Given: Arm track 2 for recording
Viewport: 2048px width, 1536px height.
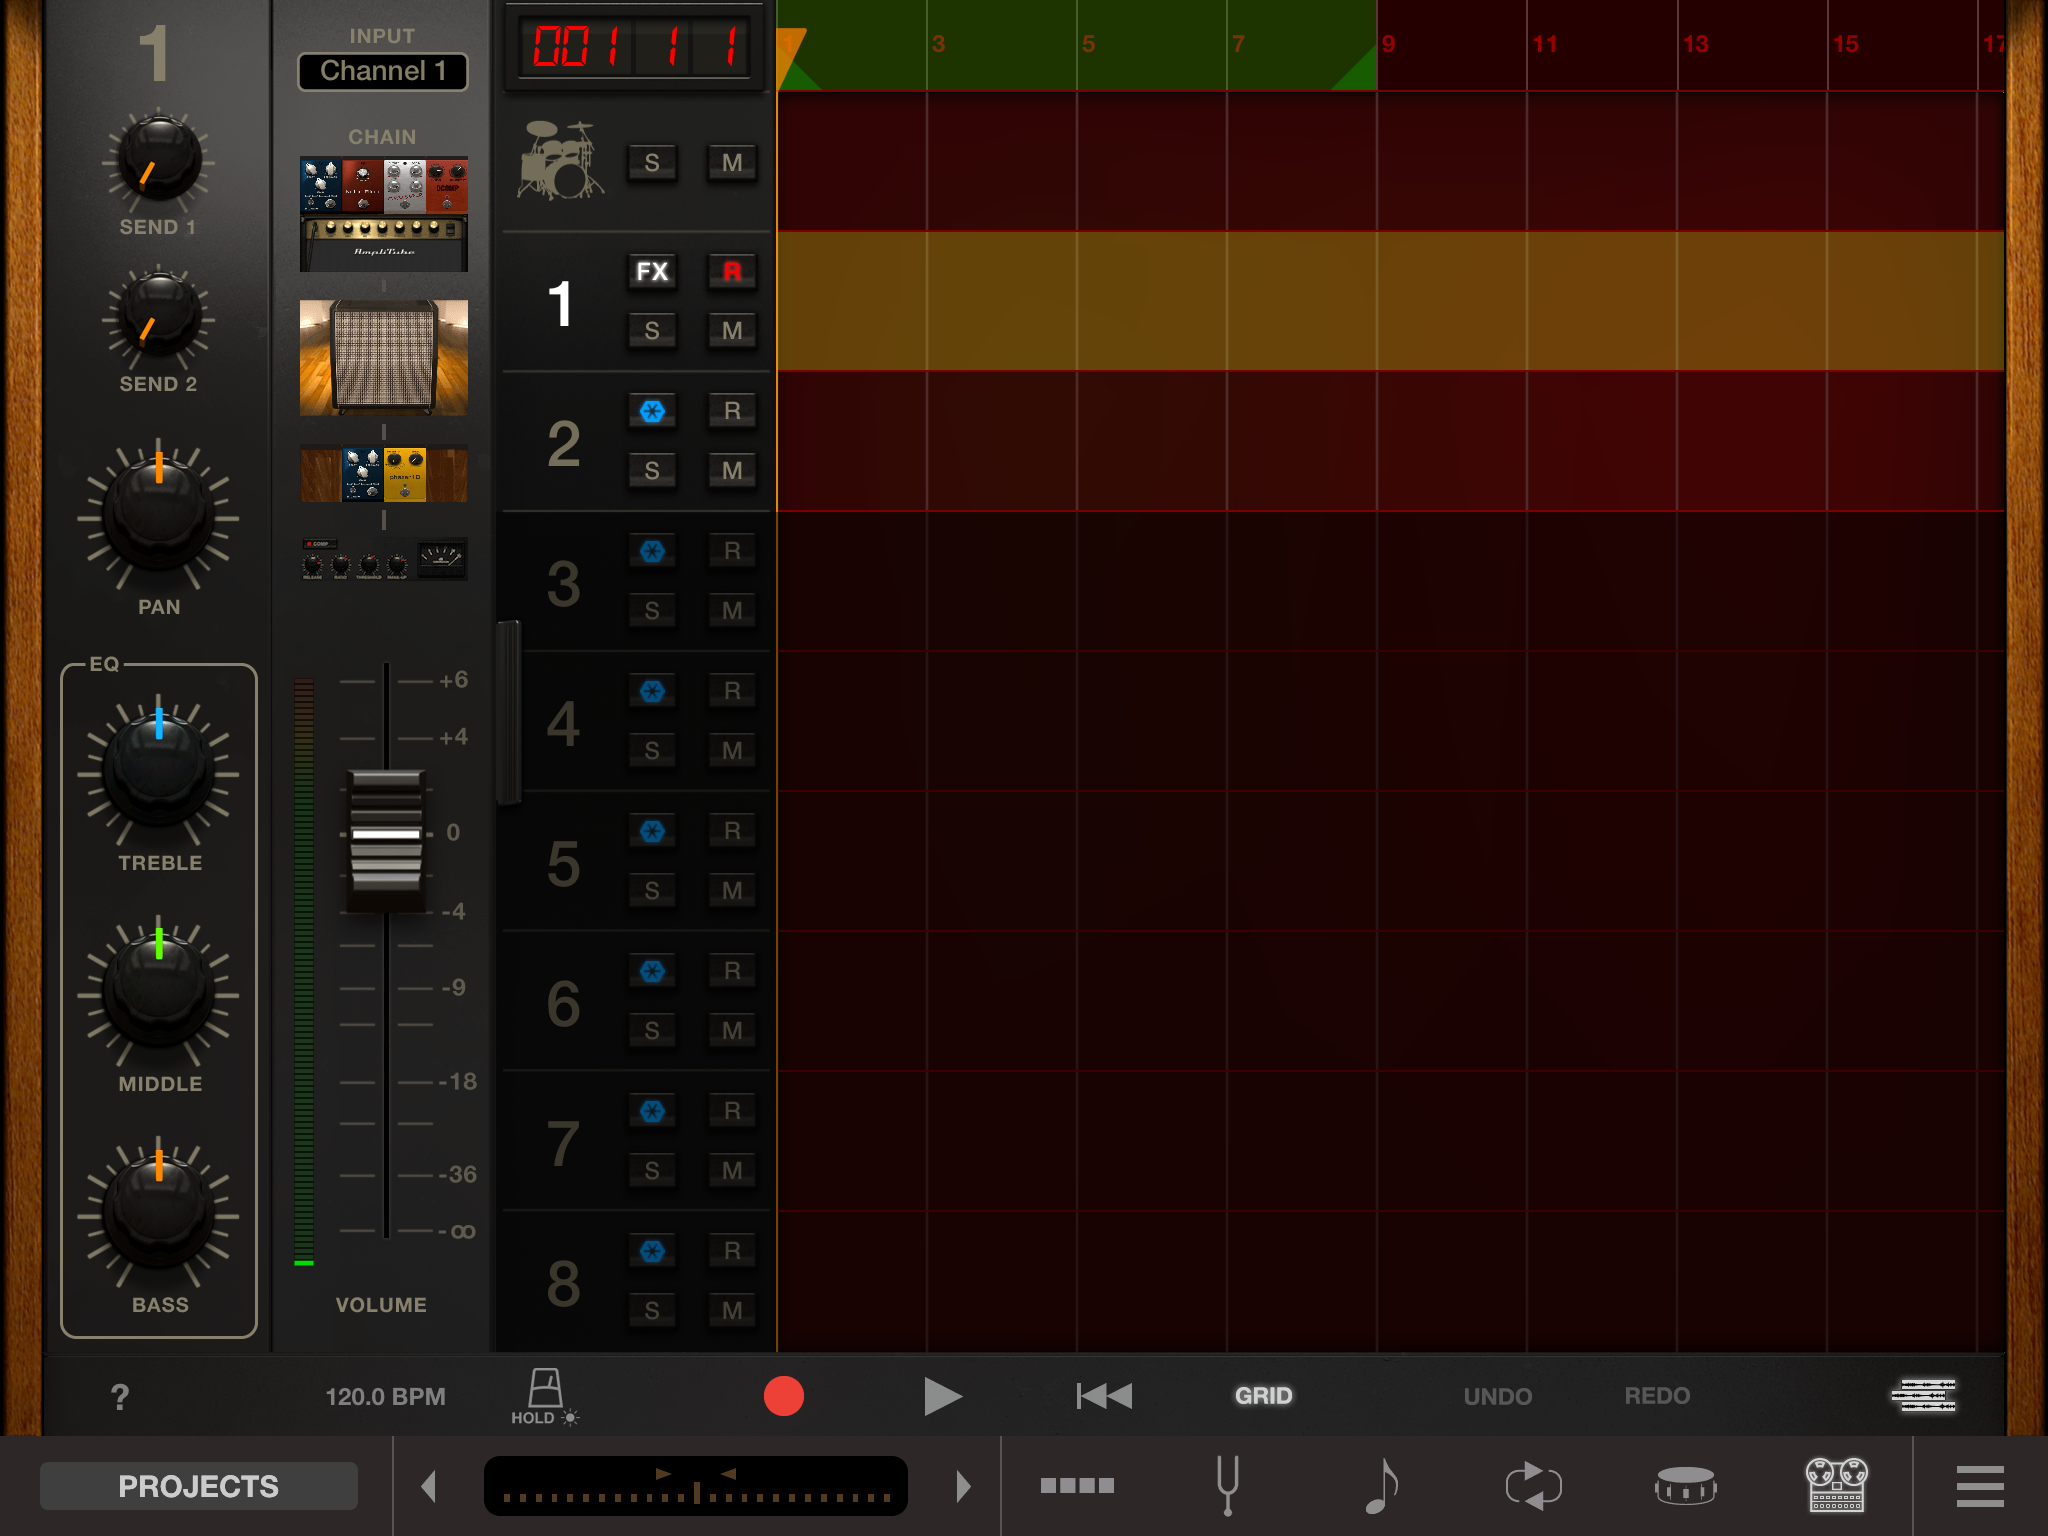Looking at the screenshot, I should coord(732,411).
